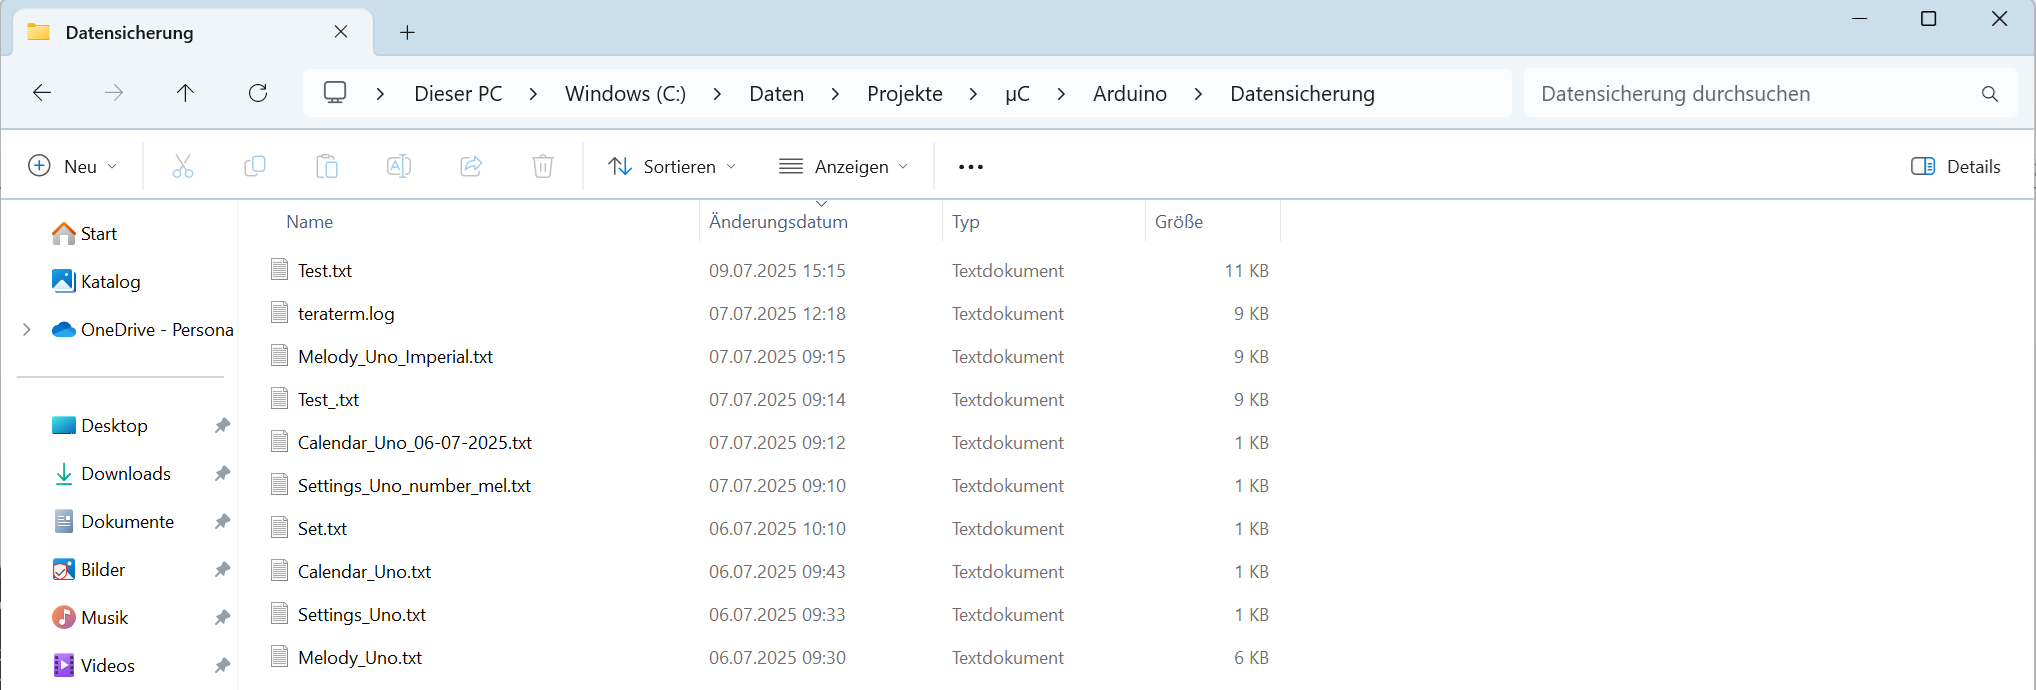Refresh the current folder view
2036x690 pixels.
pos(258,93)
